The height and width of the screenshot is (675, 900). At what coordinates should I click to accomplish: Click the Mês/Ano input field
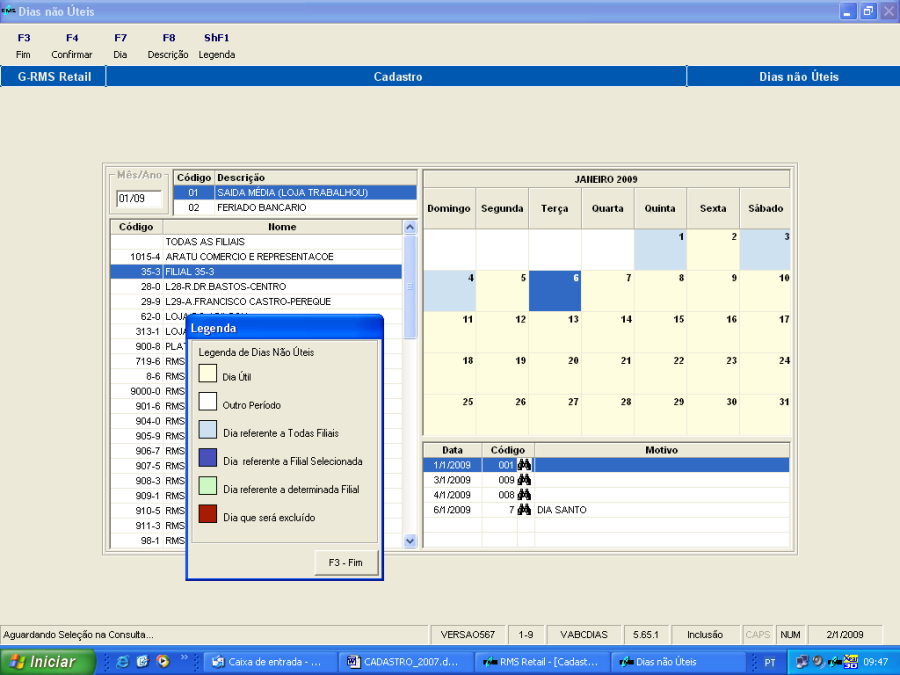point(139,199)
